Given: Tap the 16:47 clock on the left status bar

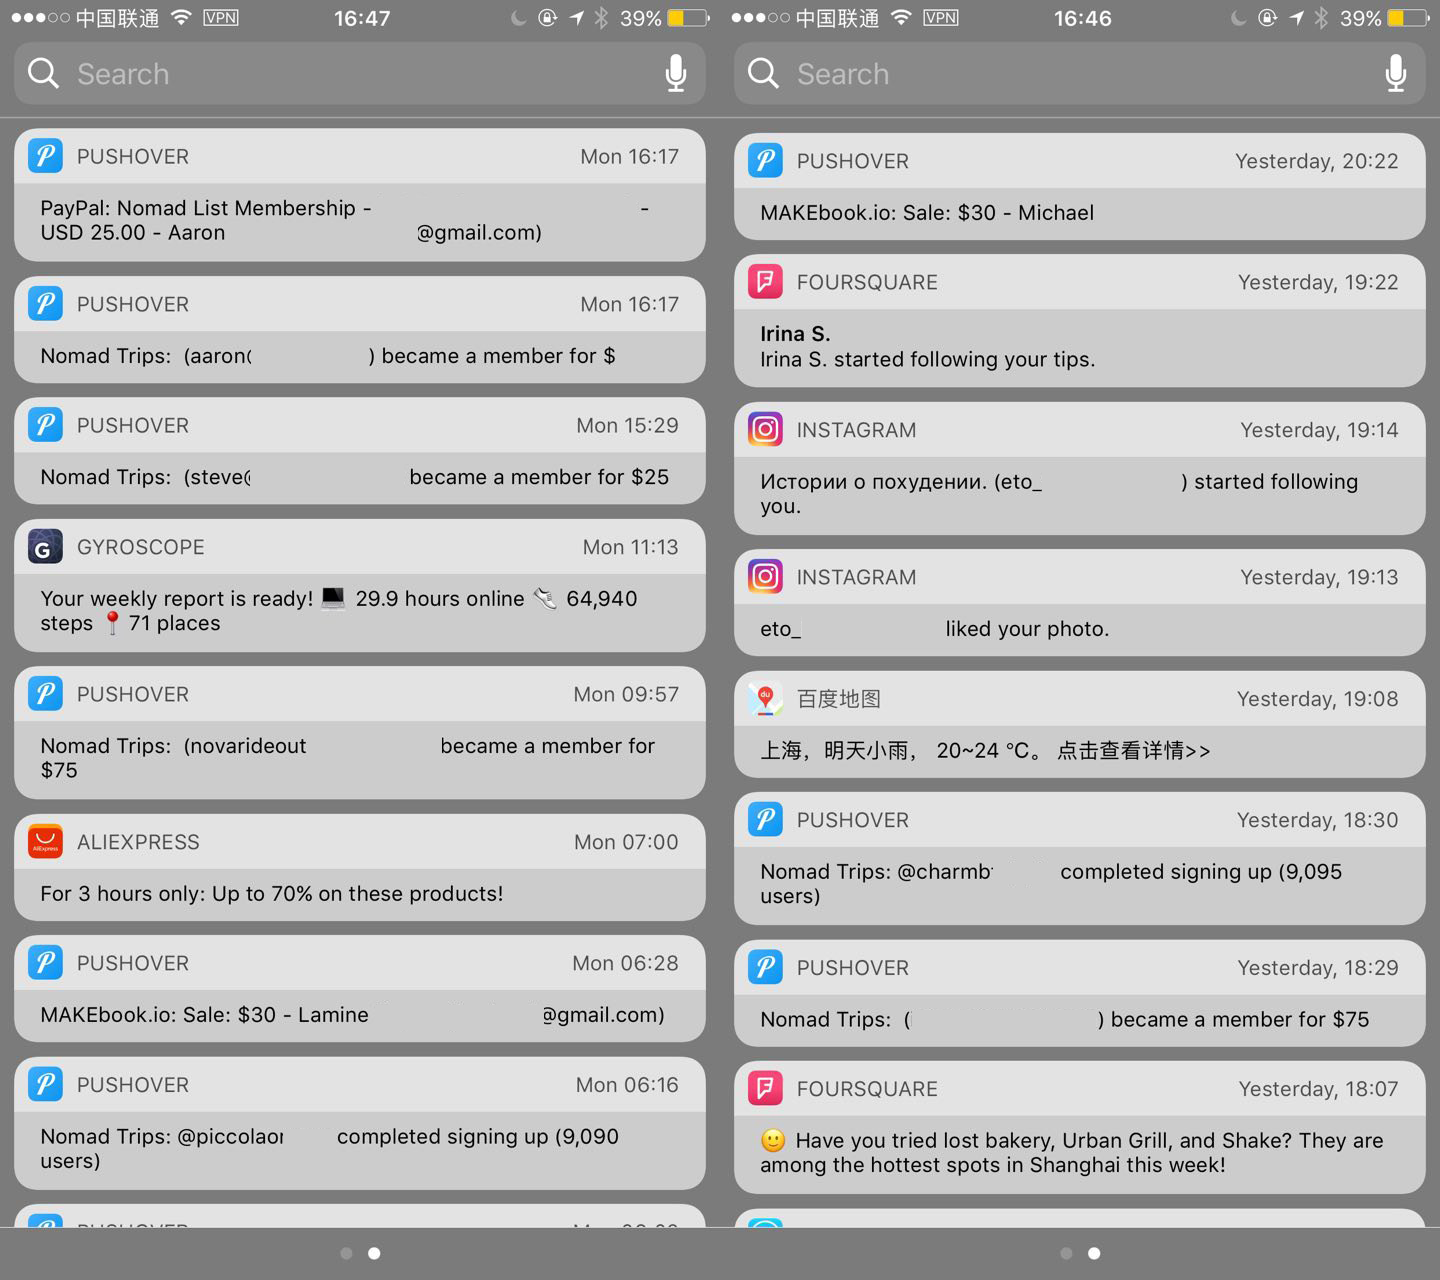Looking at the screenshot, I should (362, 18).
